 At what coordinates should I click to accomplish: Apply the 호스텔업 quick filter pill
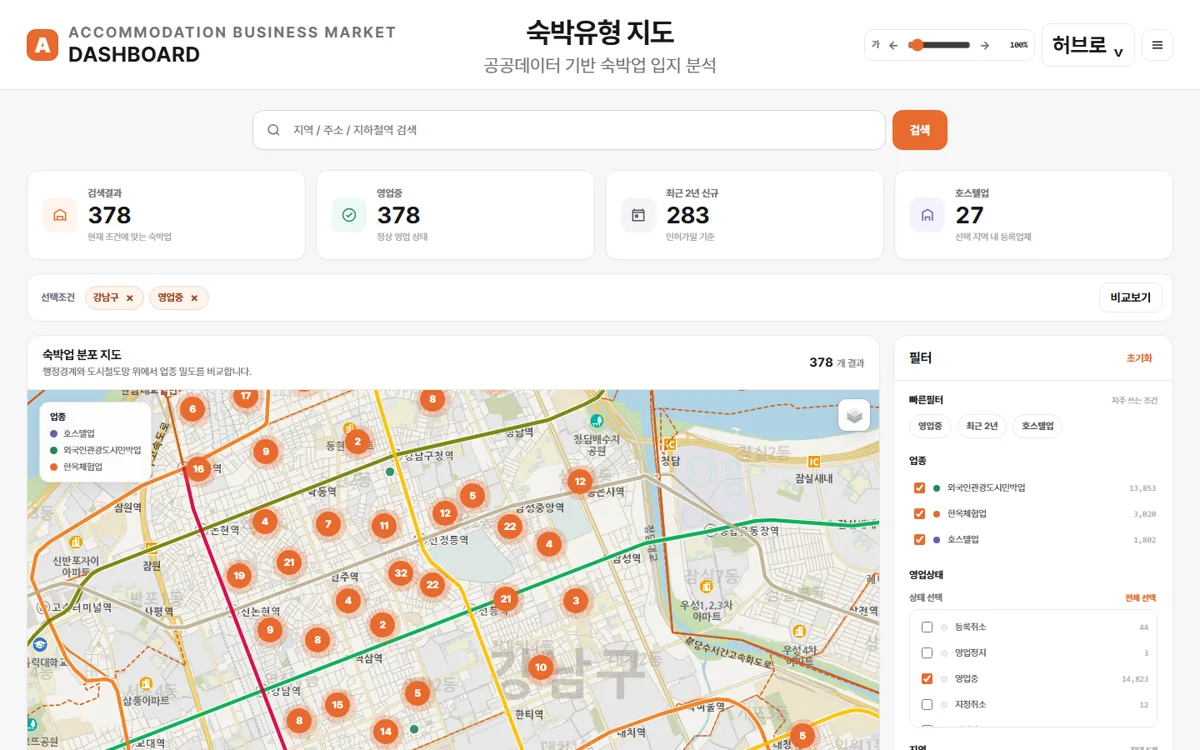[x=1038, y=426]
